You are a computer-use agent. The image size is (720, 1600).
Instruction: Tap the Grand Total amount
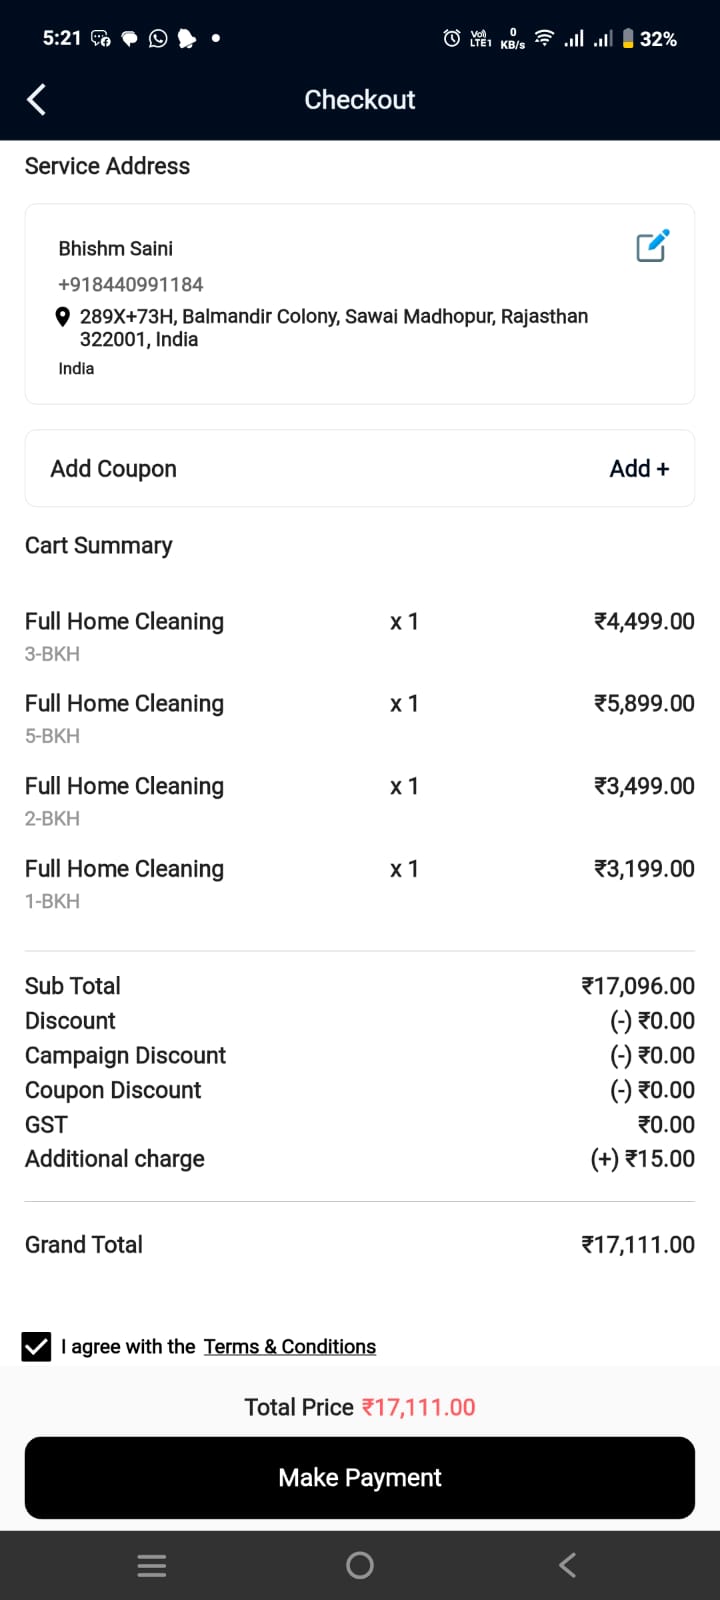click(x=638, y=1245)
